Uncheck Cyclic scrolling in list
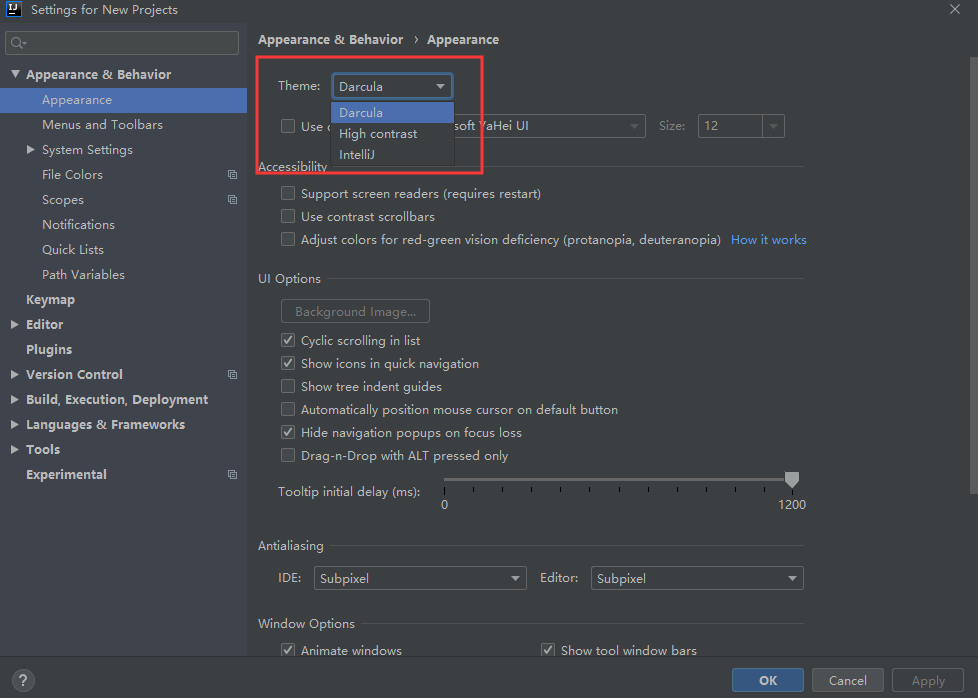This screenshot has width=978, height=698. (x=288, y=341)
